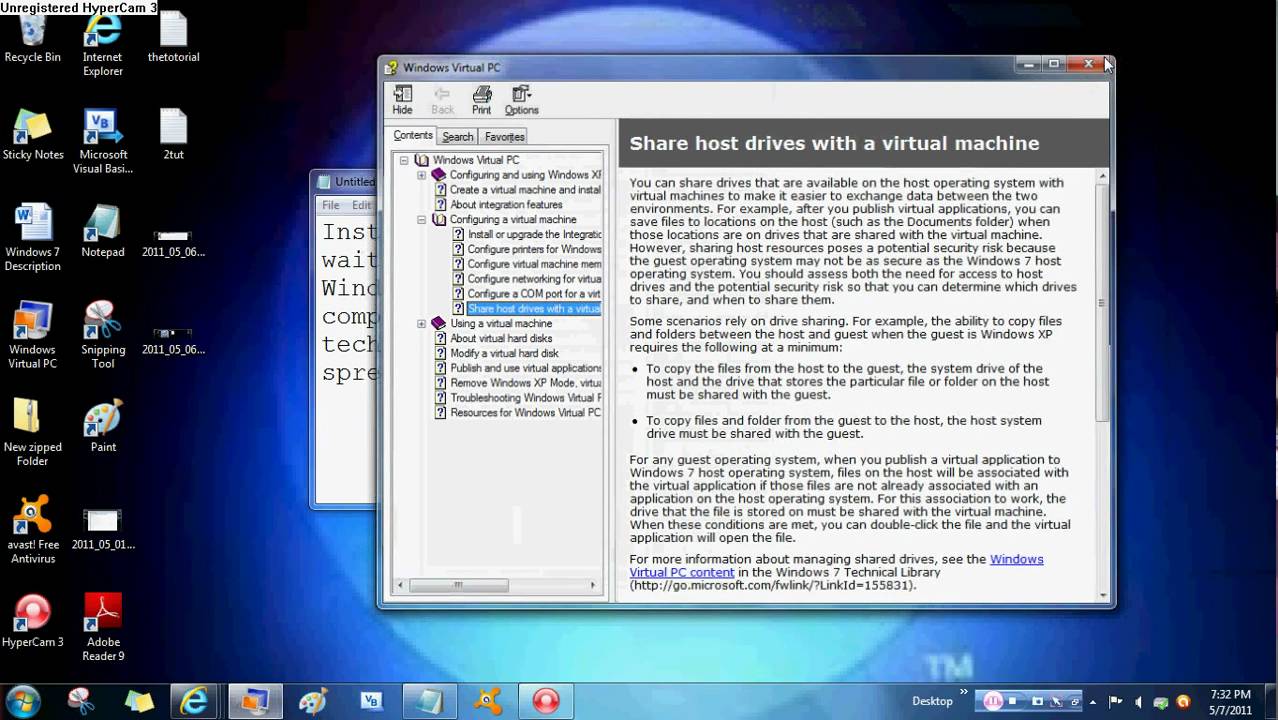Screen dimensions: 1278x720
Task: Open the Start menu orb
Action: click(x=23, y=700)
